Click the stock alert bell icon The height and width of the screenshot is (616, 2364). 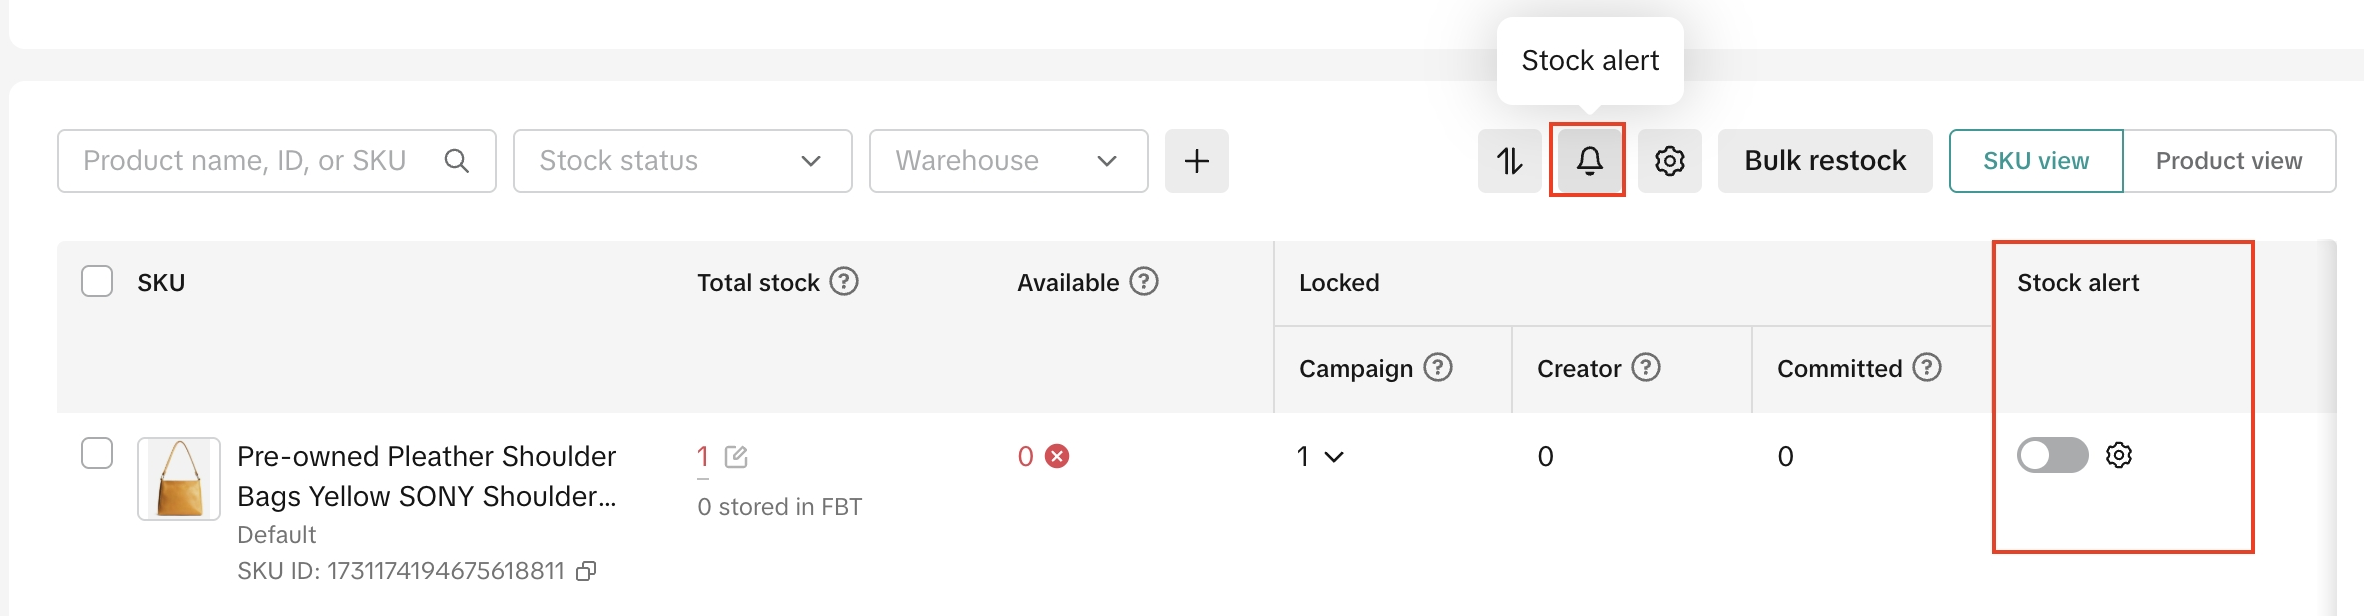tap(1588, 160)
